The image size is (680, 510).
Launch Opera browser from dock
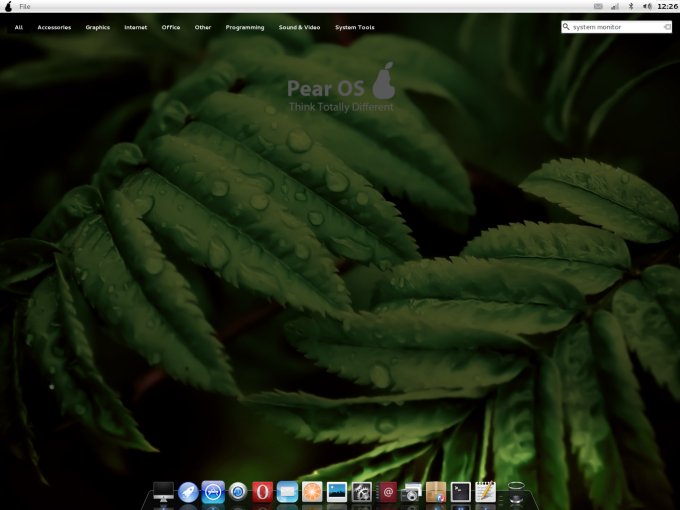pyautogui.click(x=262, y=492)
